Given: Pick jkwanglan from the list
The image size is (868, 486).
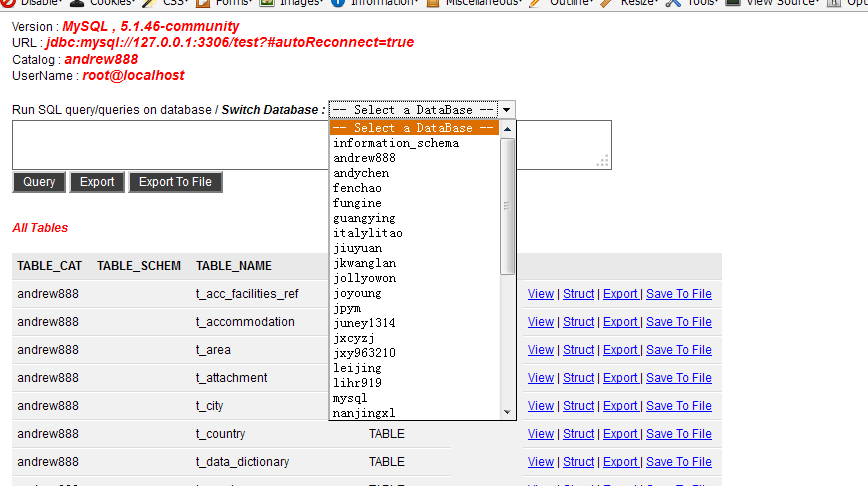Looking at the screenshot, I should tap(414, 263).
